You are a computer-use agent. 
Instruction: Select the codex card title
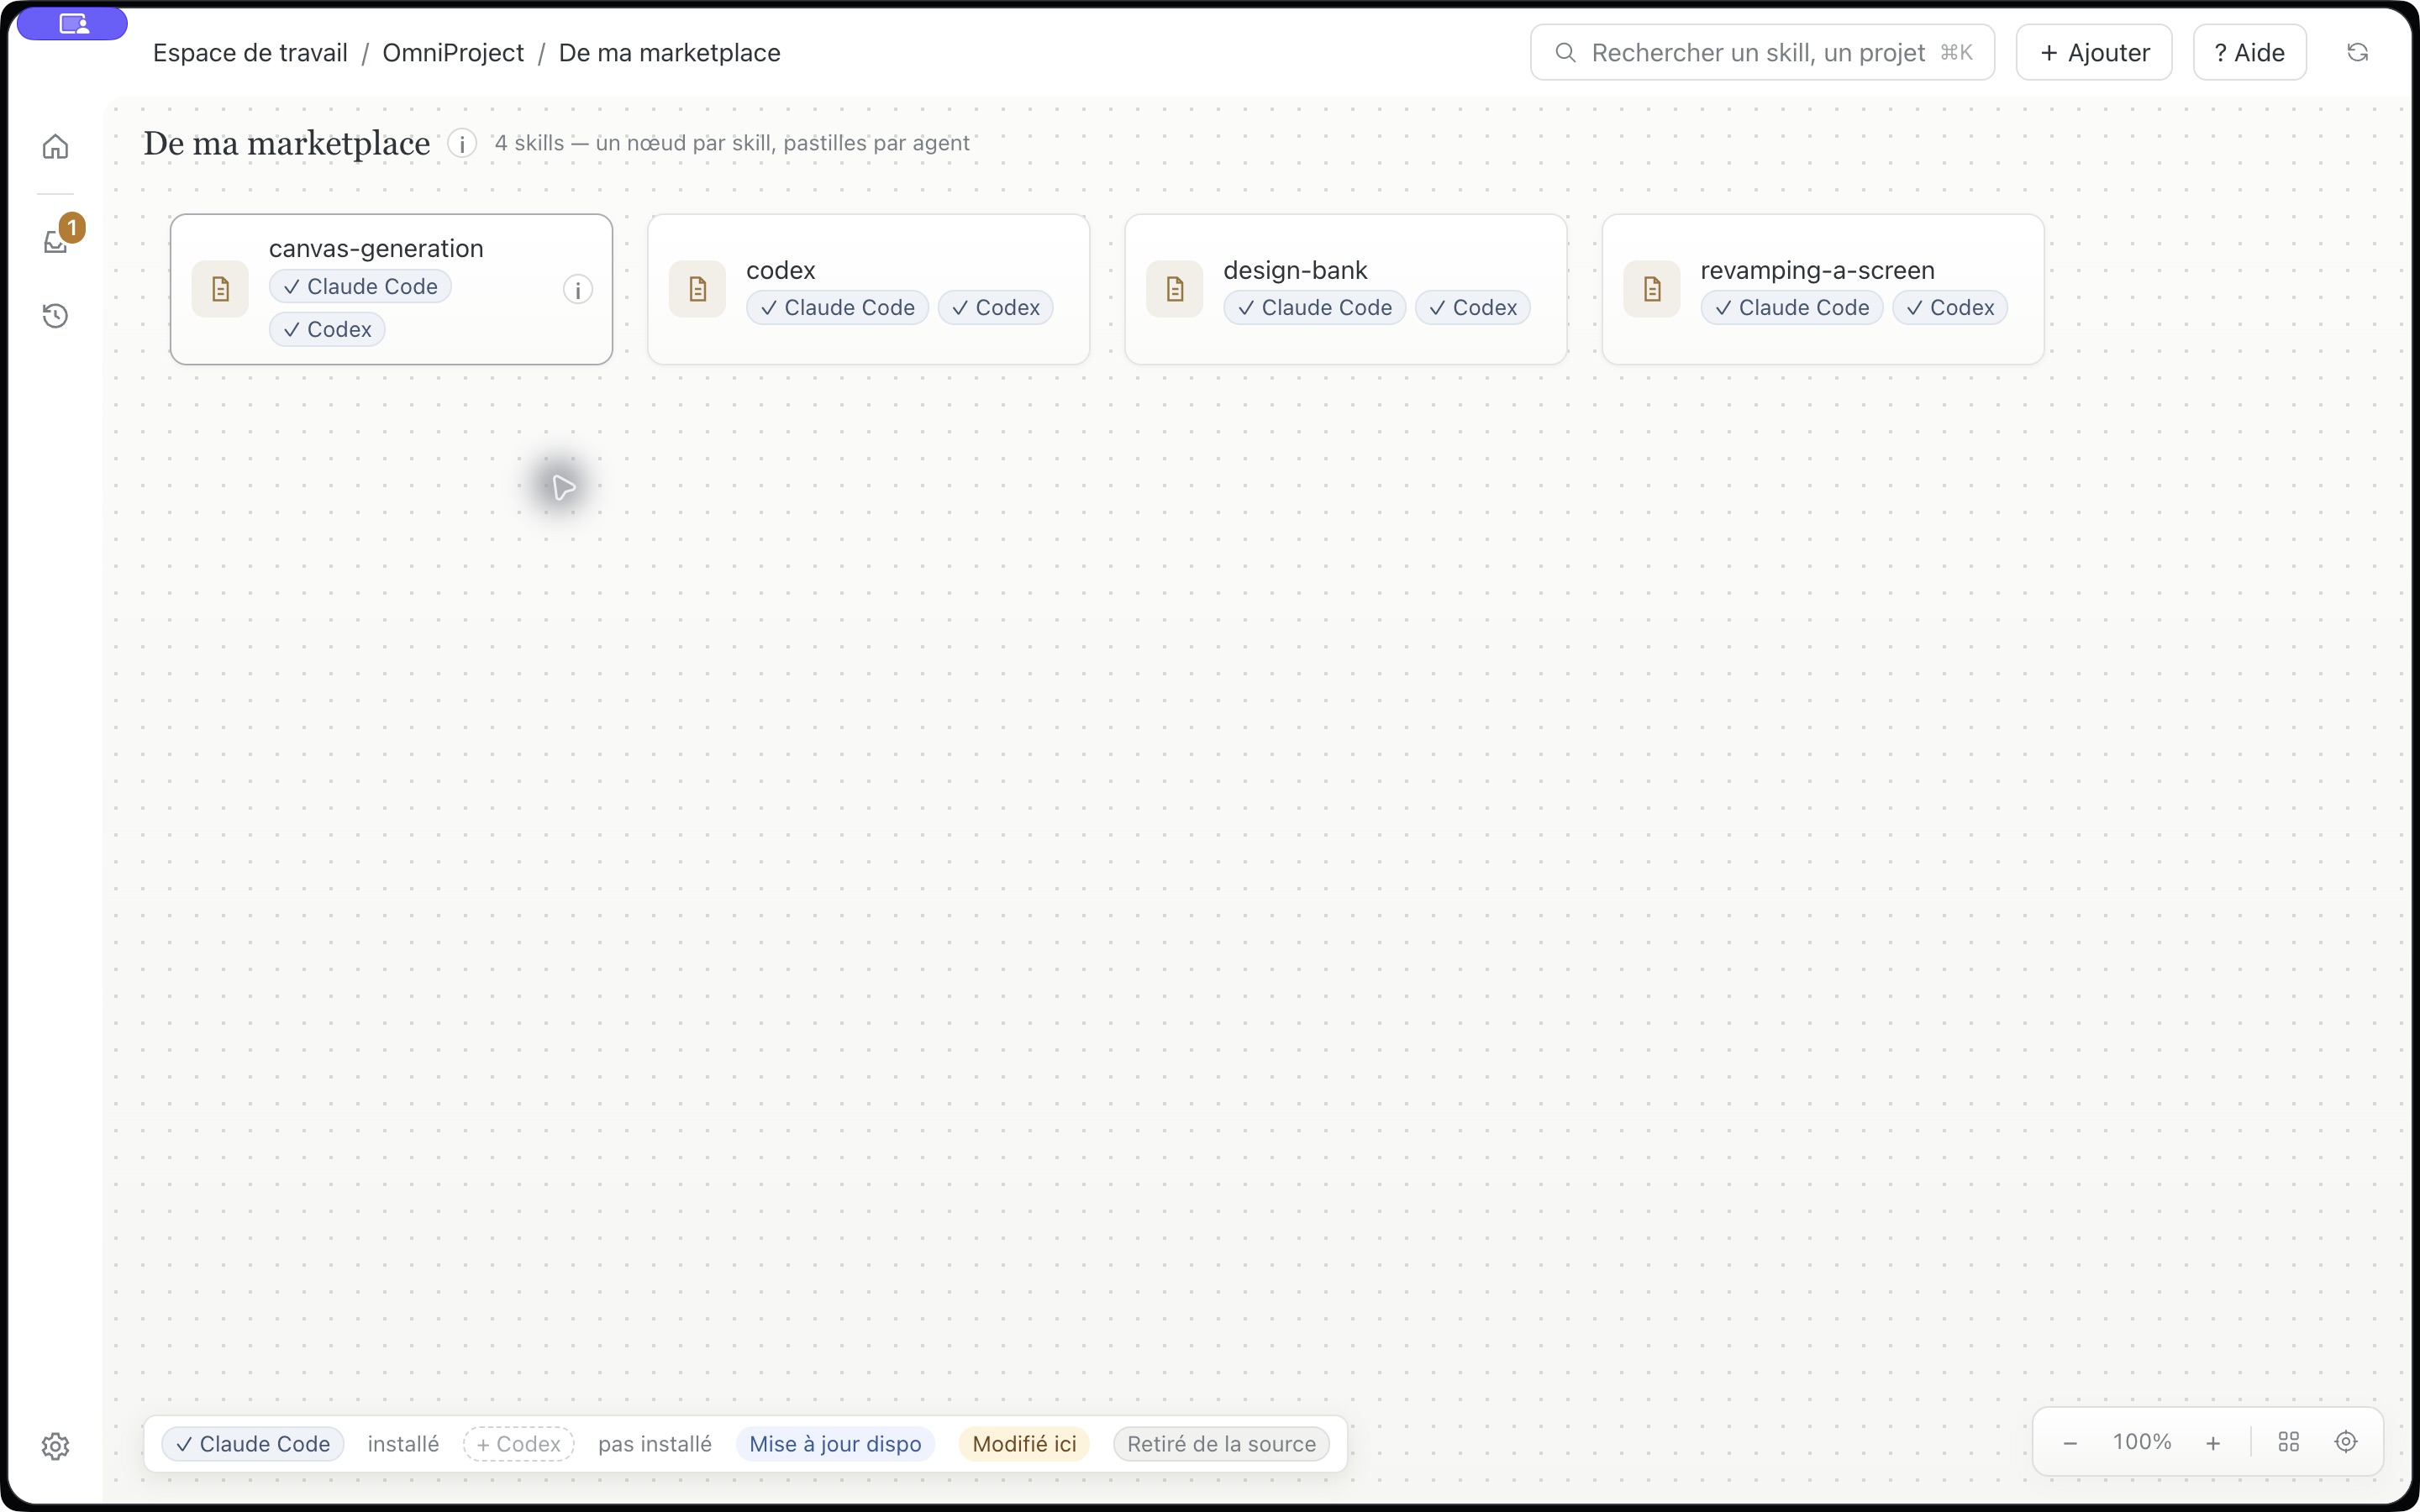[780, 270]
